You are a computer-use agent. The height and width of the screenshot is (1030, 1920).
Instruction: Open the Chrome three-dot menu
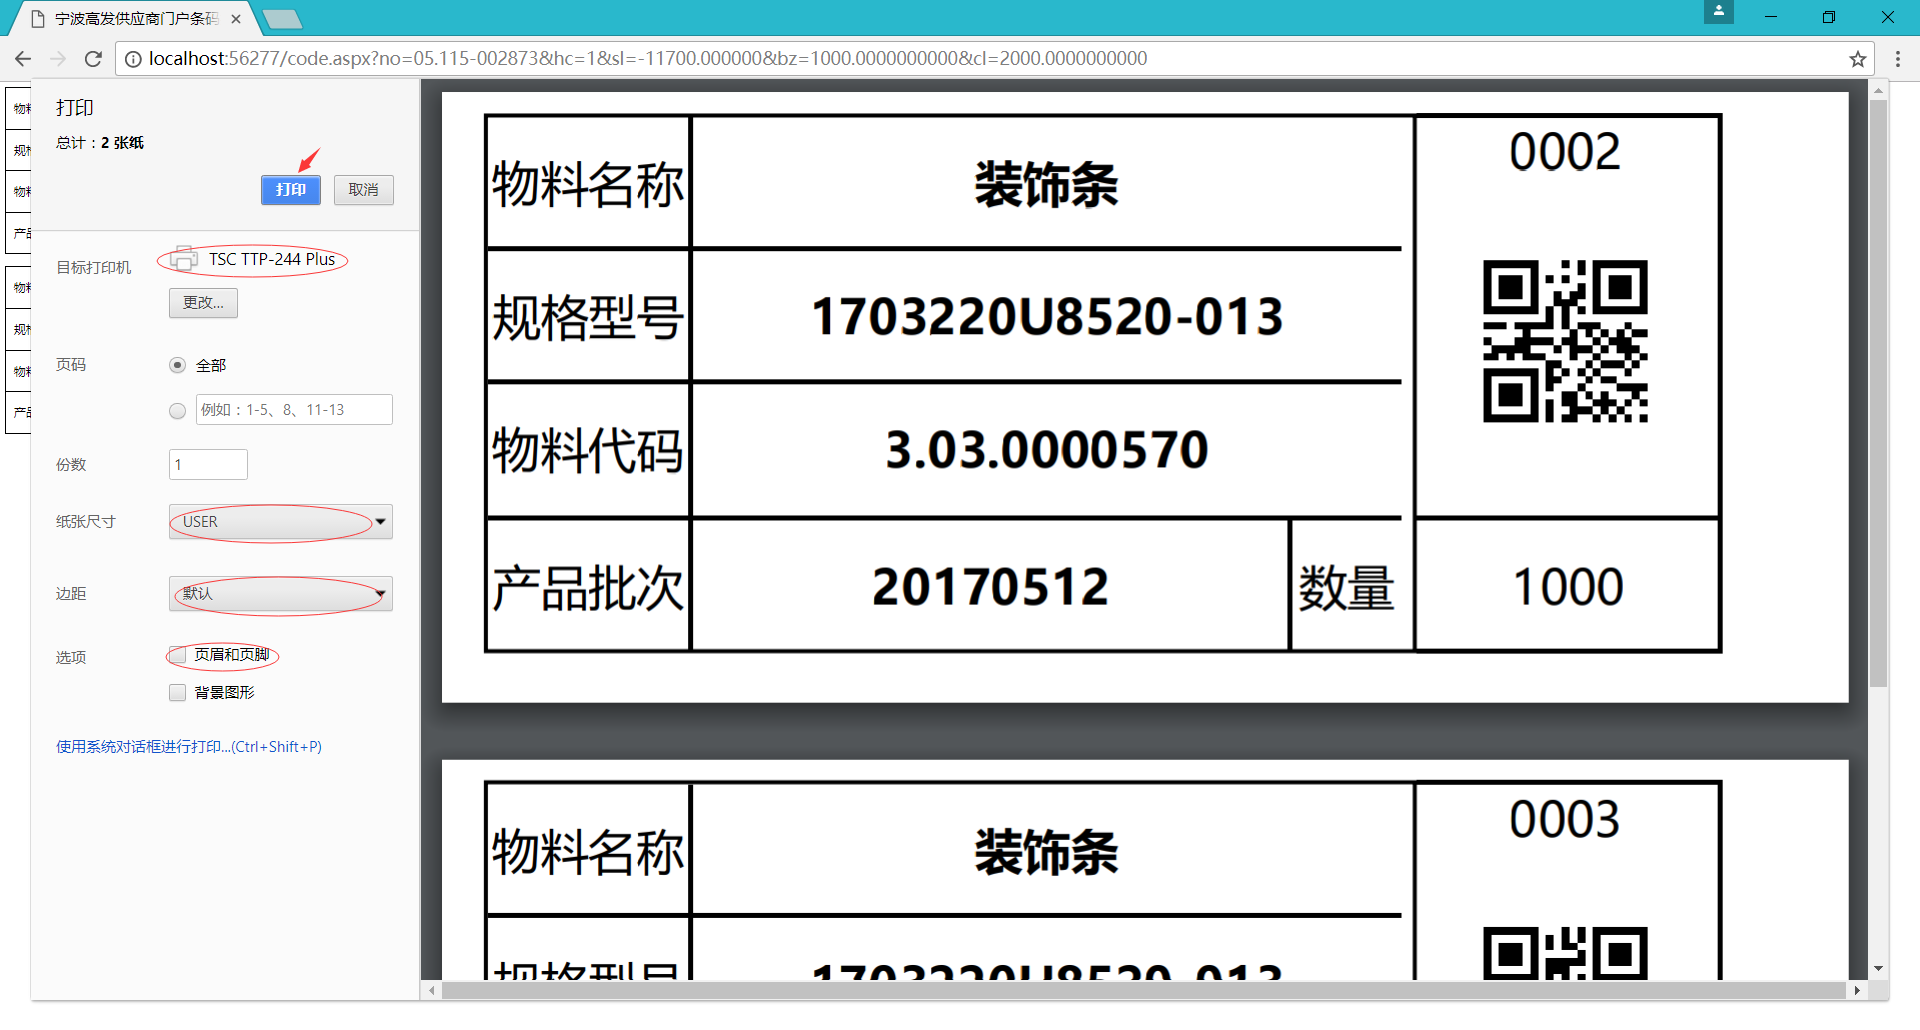pos(1897,59)
